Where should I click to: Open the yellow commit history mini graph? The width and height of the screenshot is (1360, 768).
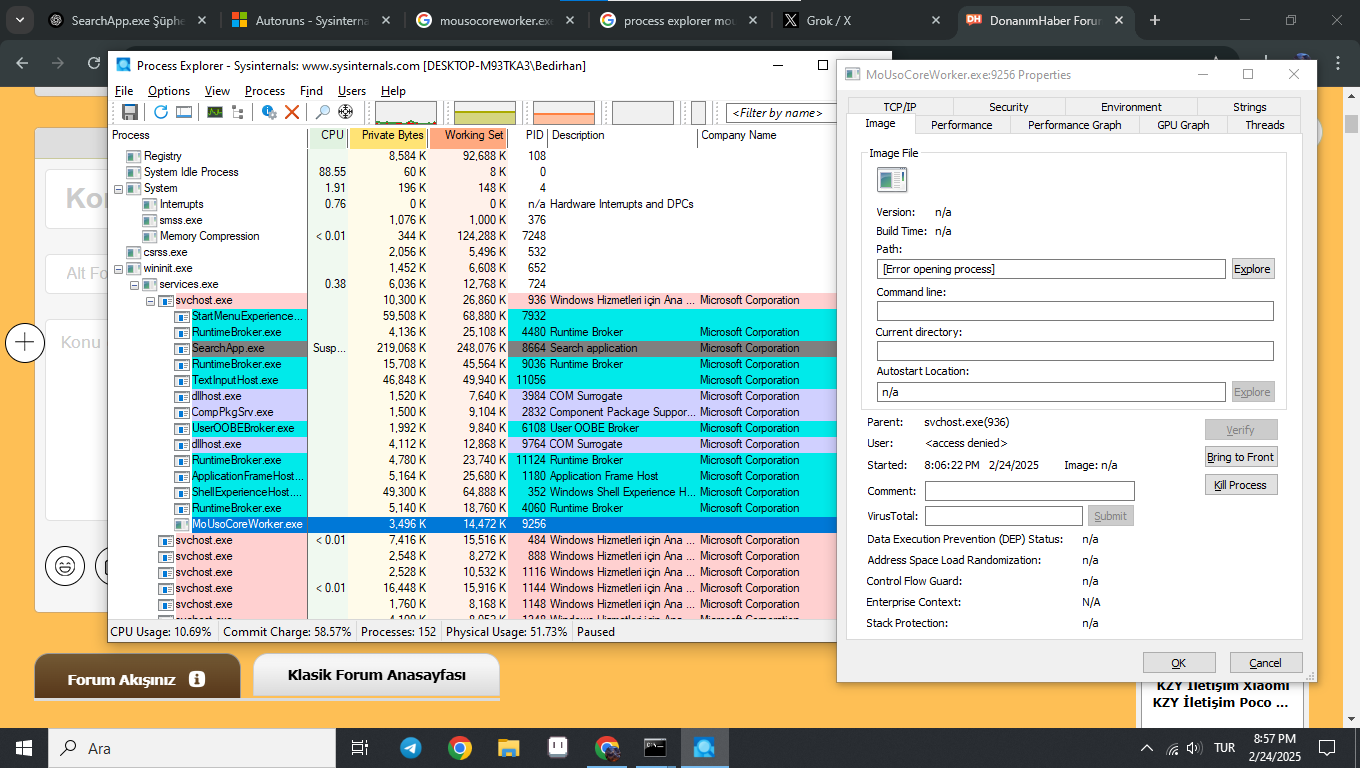tap(485, 112)
